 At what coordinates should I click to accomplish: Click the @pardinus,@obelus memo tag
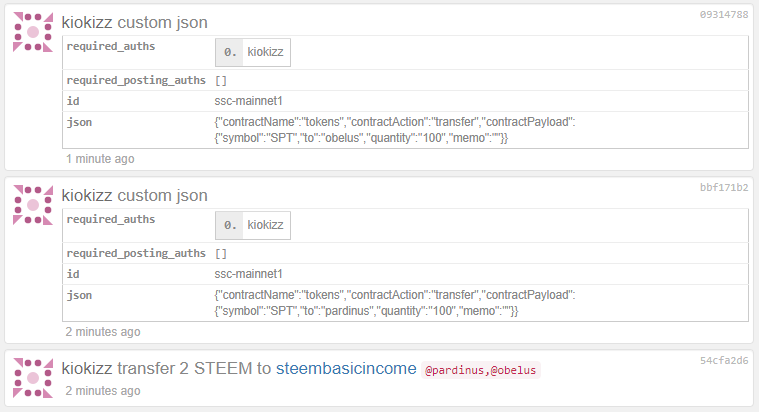click(482, 370)
